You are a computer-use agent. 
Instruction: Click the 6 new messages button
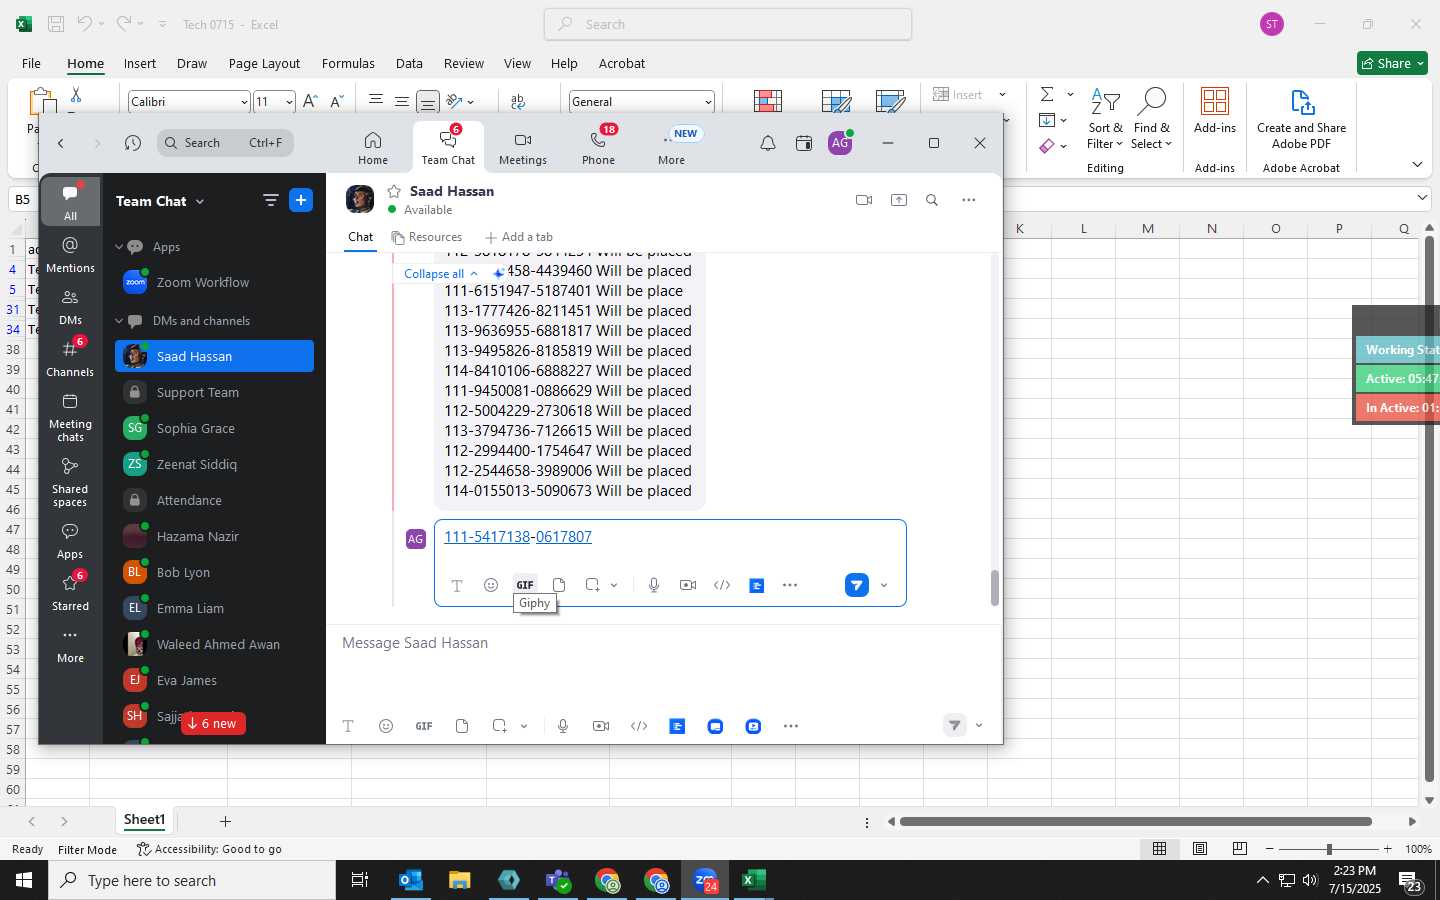tap(213, 723)
